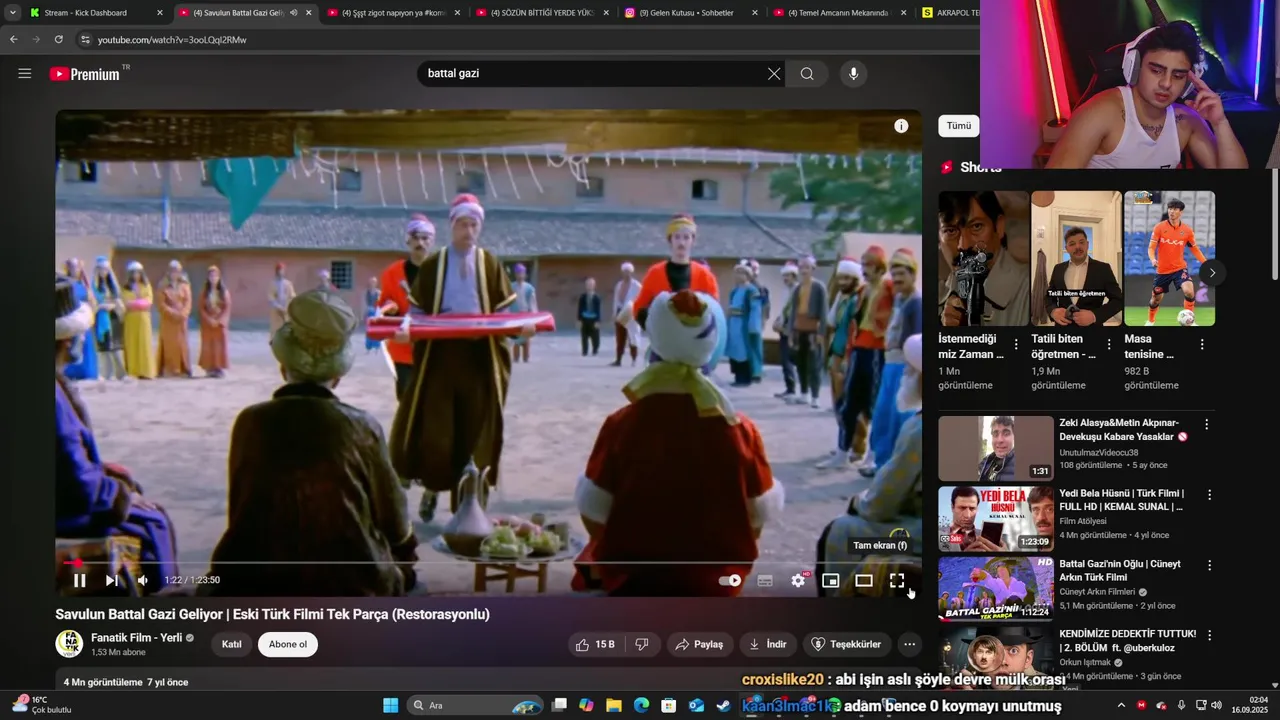The height and width of the screenshot is (720, 1280).
Task: Open options for Yedi Bela Hüsnü video
Action: coord(1209,495)
